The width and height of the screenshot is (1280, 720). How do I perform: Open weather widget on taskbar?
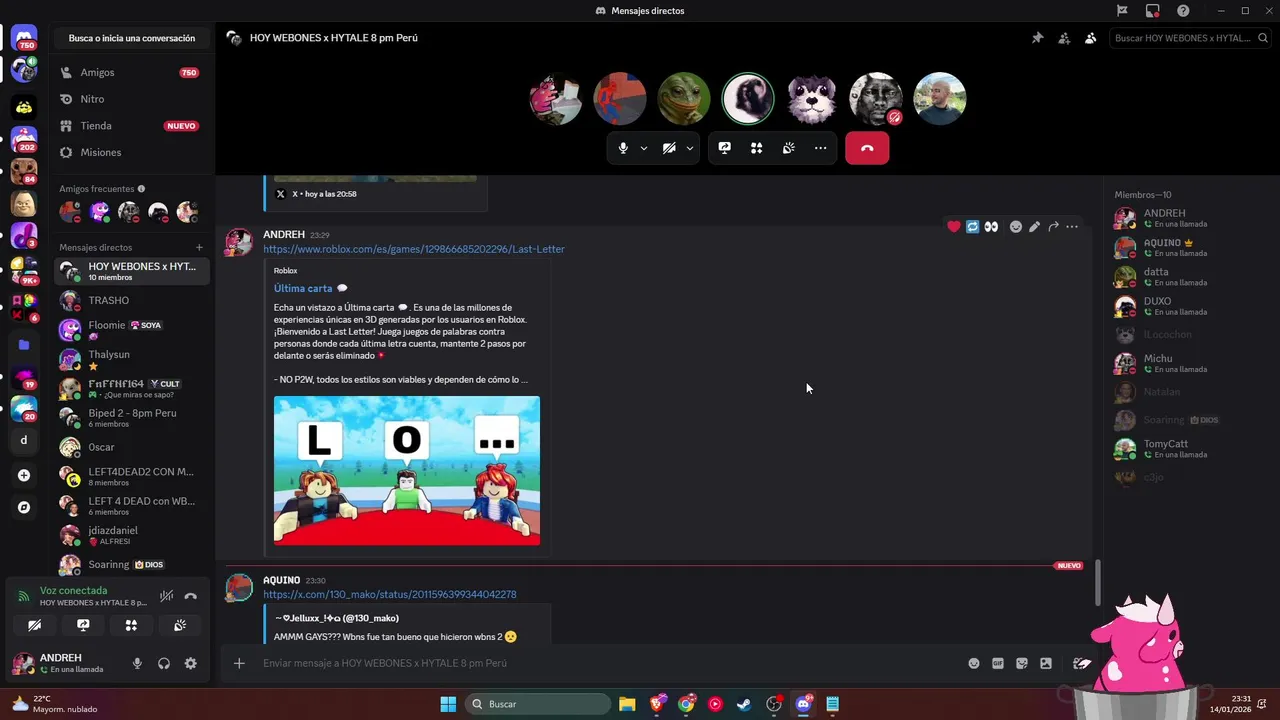pyautogui.click(x=55, y=704)
